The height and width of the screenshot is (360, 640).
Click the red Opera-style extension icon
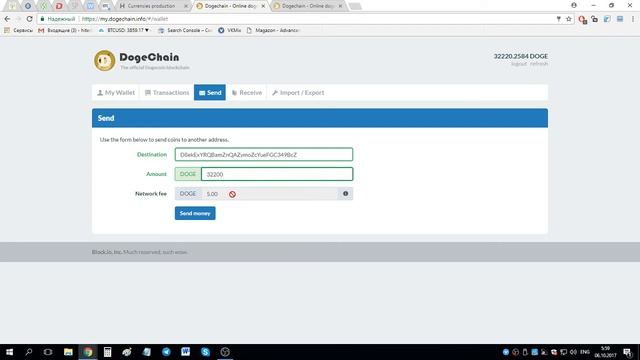click(x=582, y=19)
